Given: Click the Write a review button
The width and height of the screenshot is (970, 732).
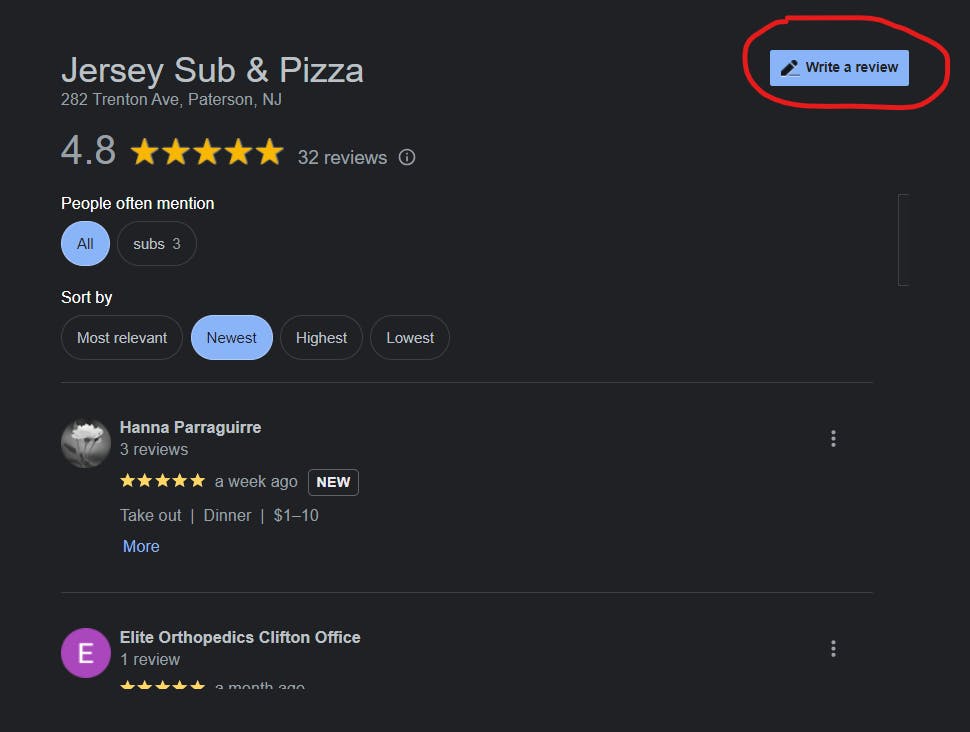Looking at the screenshot, I should pyautogui.click(x=839, y=68).
